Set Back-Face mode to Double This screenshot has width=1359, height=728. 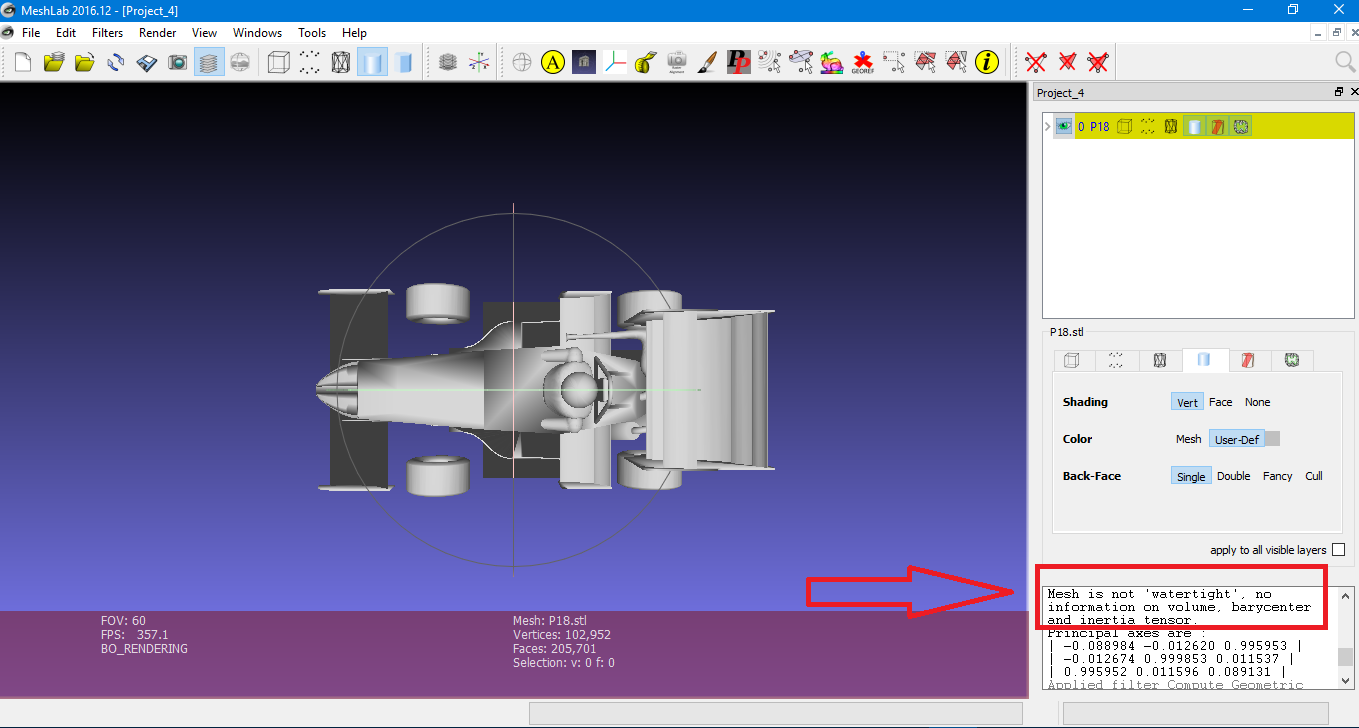[1233, 476]
